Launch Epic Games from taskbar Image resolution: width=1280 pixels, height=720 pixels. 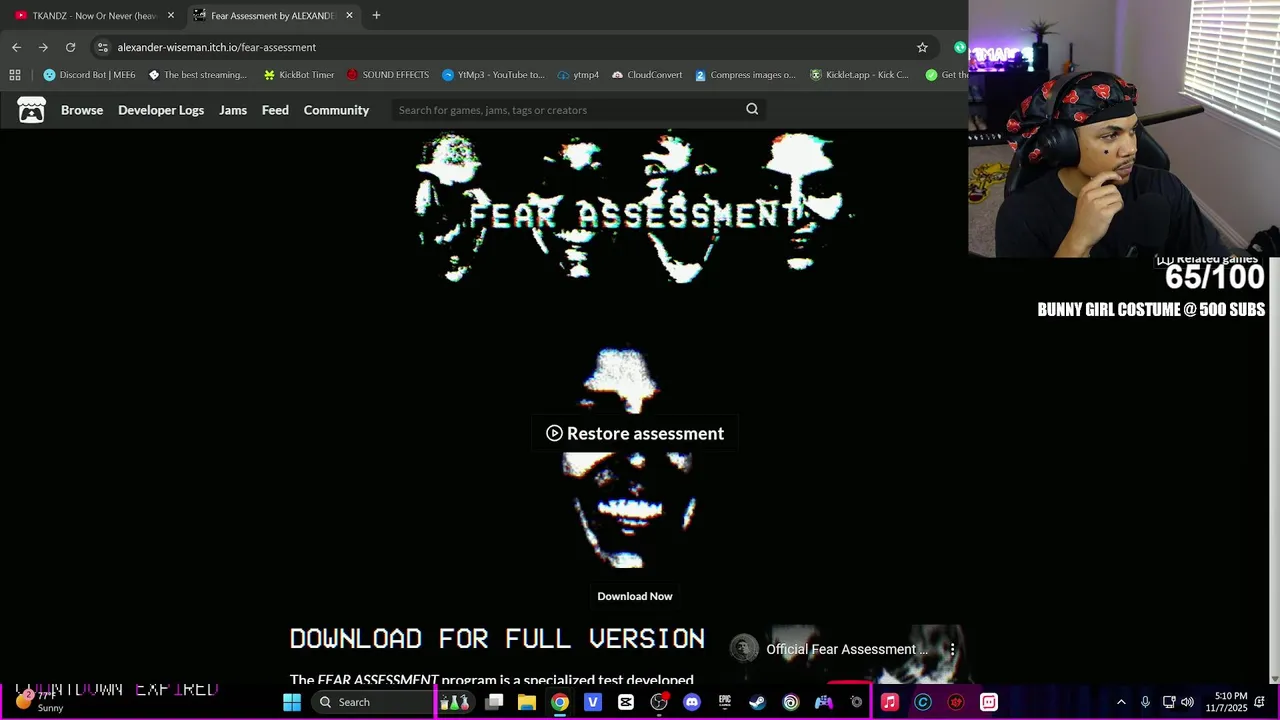[725, 702]
